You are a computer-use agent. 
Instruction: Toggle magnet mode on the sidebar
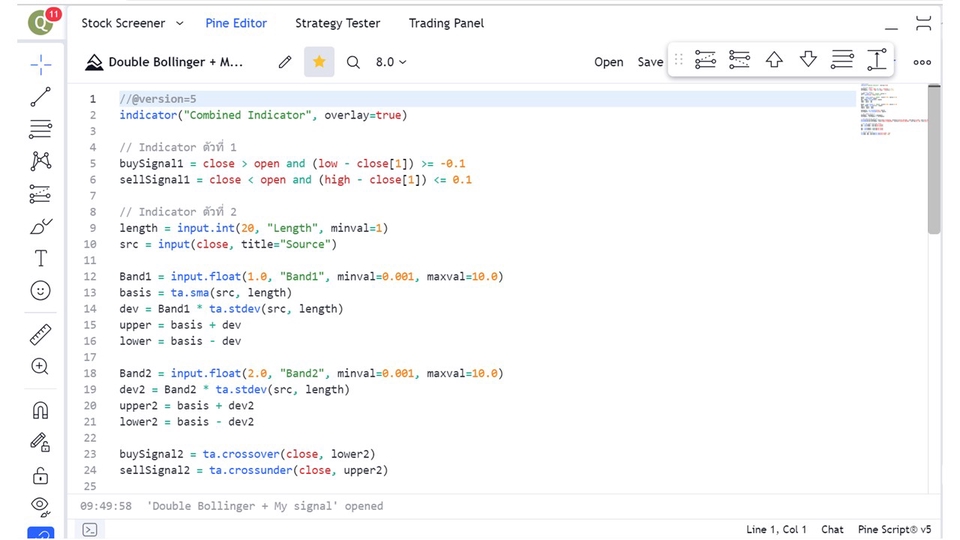pos(40,410)
